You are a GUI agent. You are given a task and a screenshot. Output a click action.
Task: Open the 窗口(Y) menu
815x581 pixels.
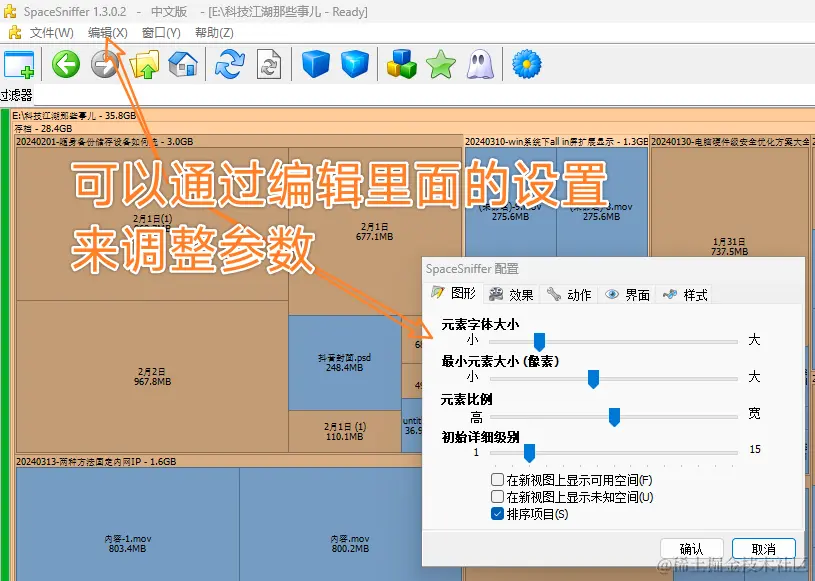click(x=161, y=33)
